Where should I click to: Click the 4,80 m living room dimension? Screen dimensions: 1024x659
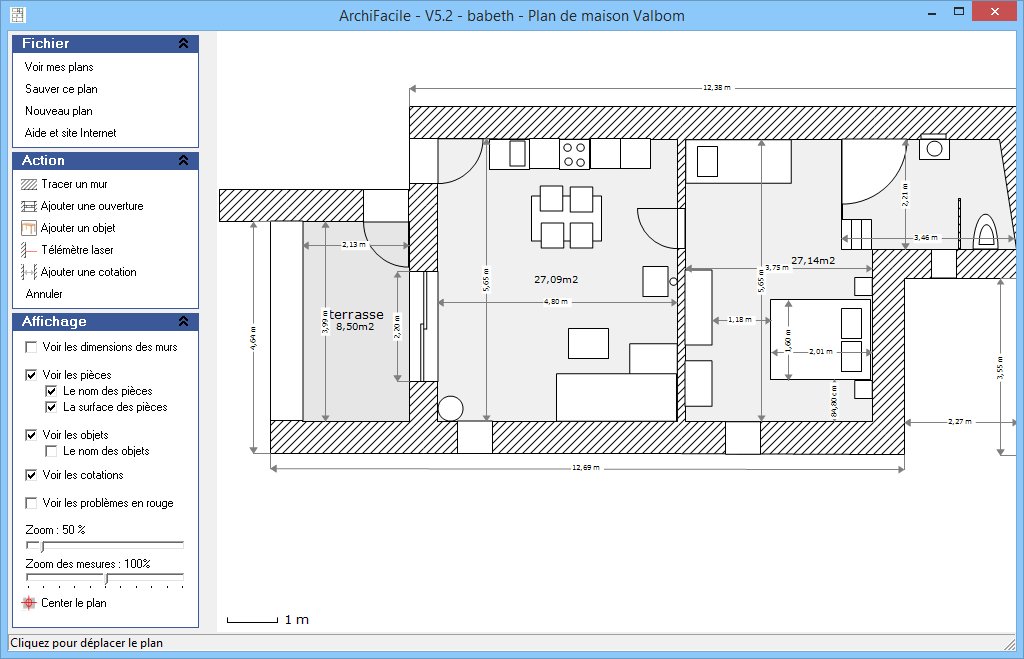(556, 302)
